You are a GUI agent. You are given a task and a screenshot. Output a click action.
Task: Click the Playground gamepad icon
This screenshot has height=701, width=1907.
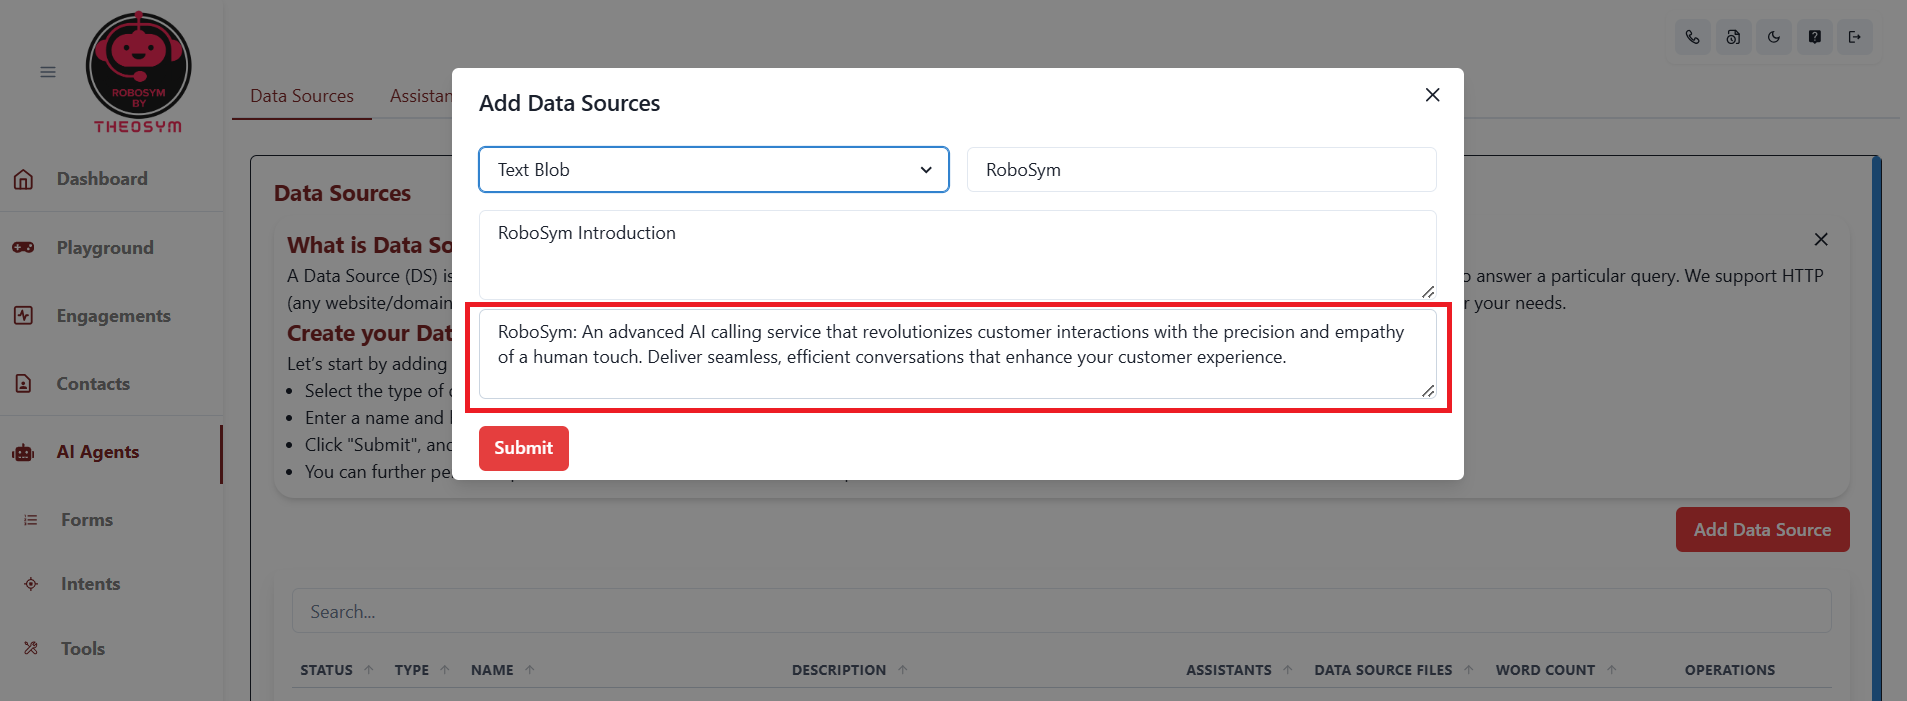tap(24, 247)
